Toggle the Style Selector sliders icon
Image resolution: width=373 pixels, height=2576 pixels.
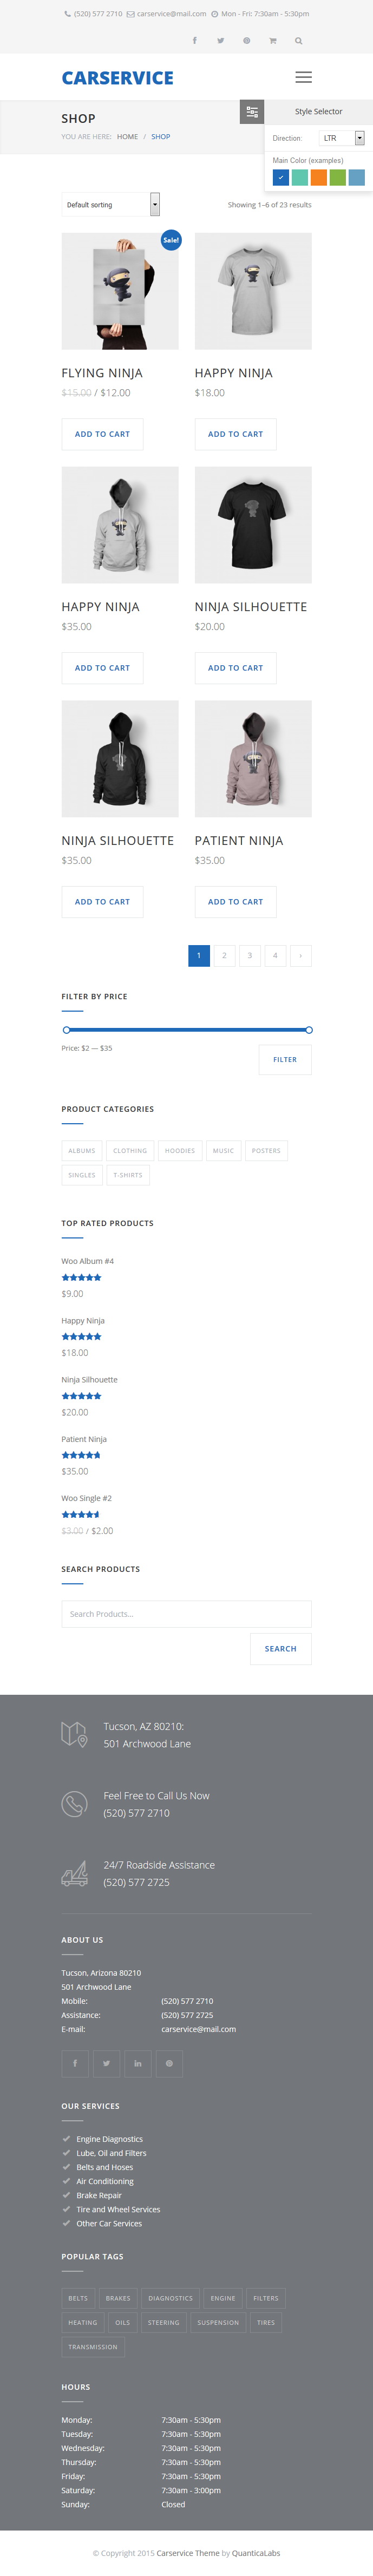[x=252, y=112]
